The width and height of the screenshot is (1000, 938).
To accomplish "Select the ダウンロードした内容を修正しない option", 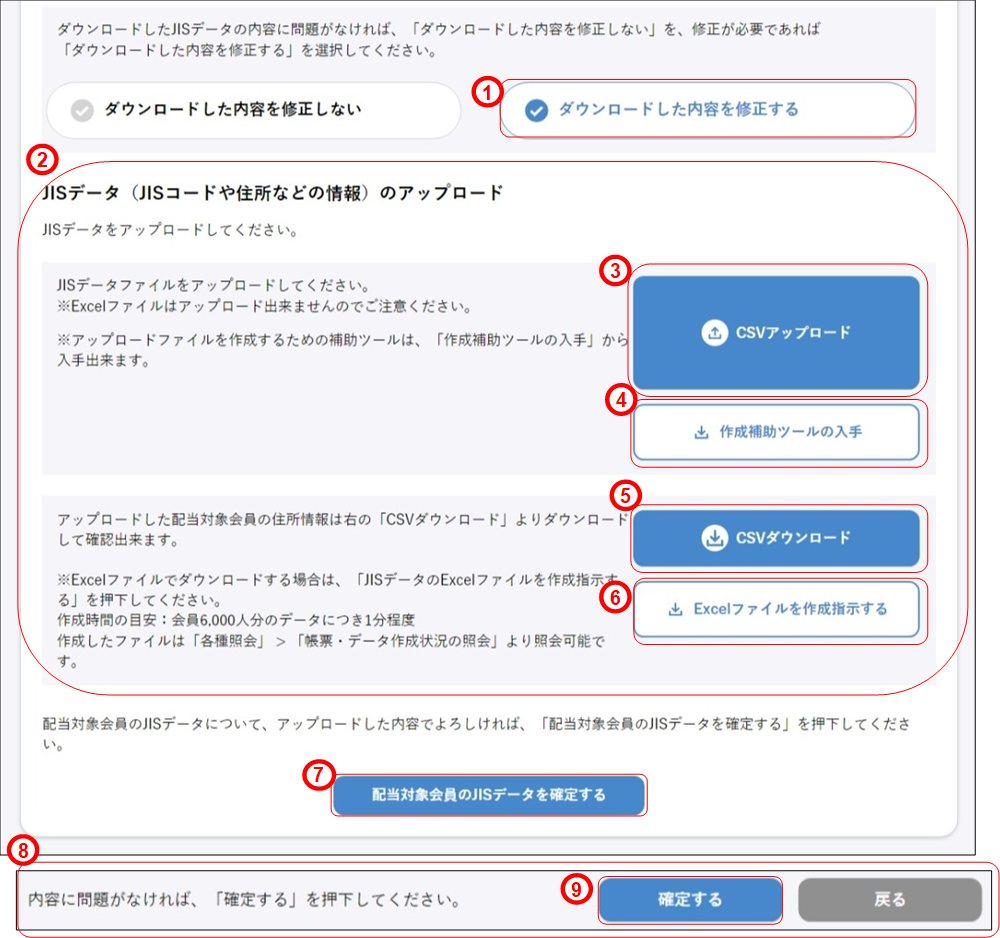I will [x=253, y=109].
